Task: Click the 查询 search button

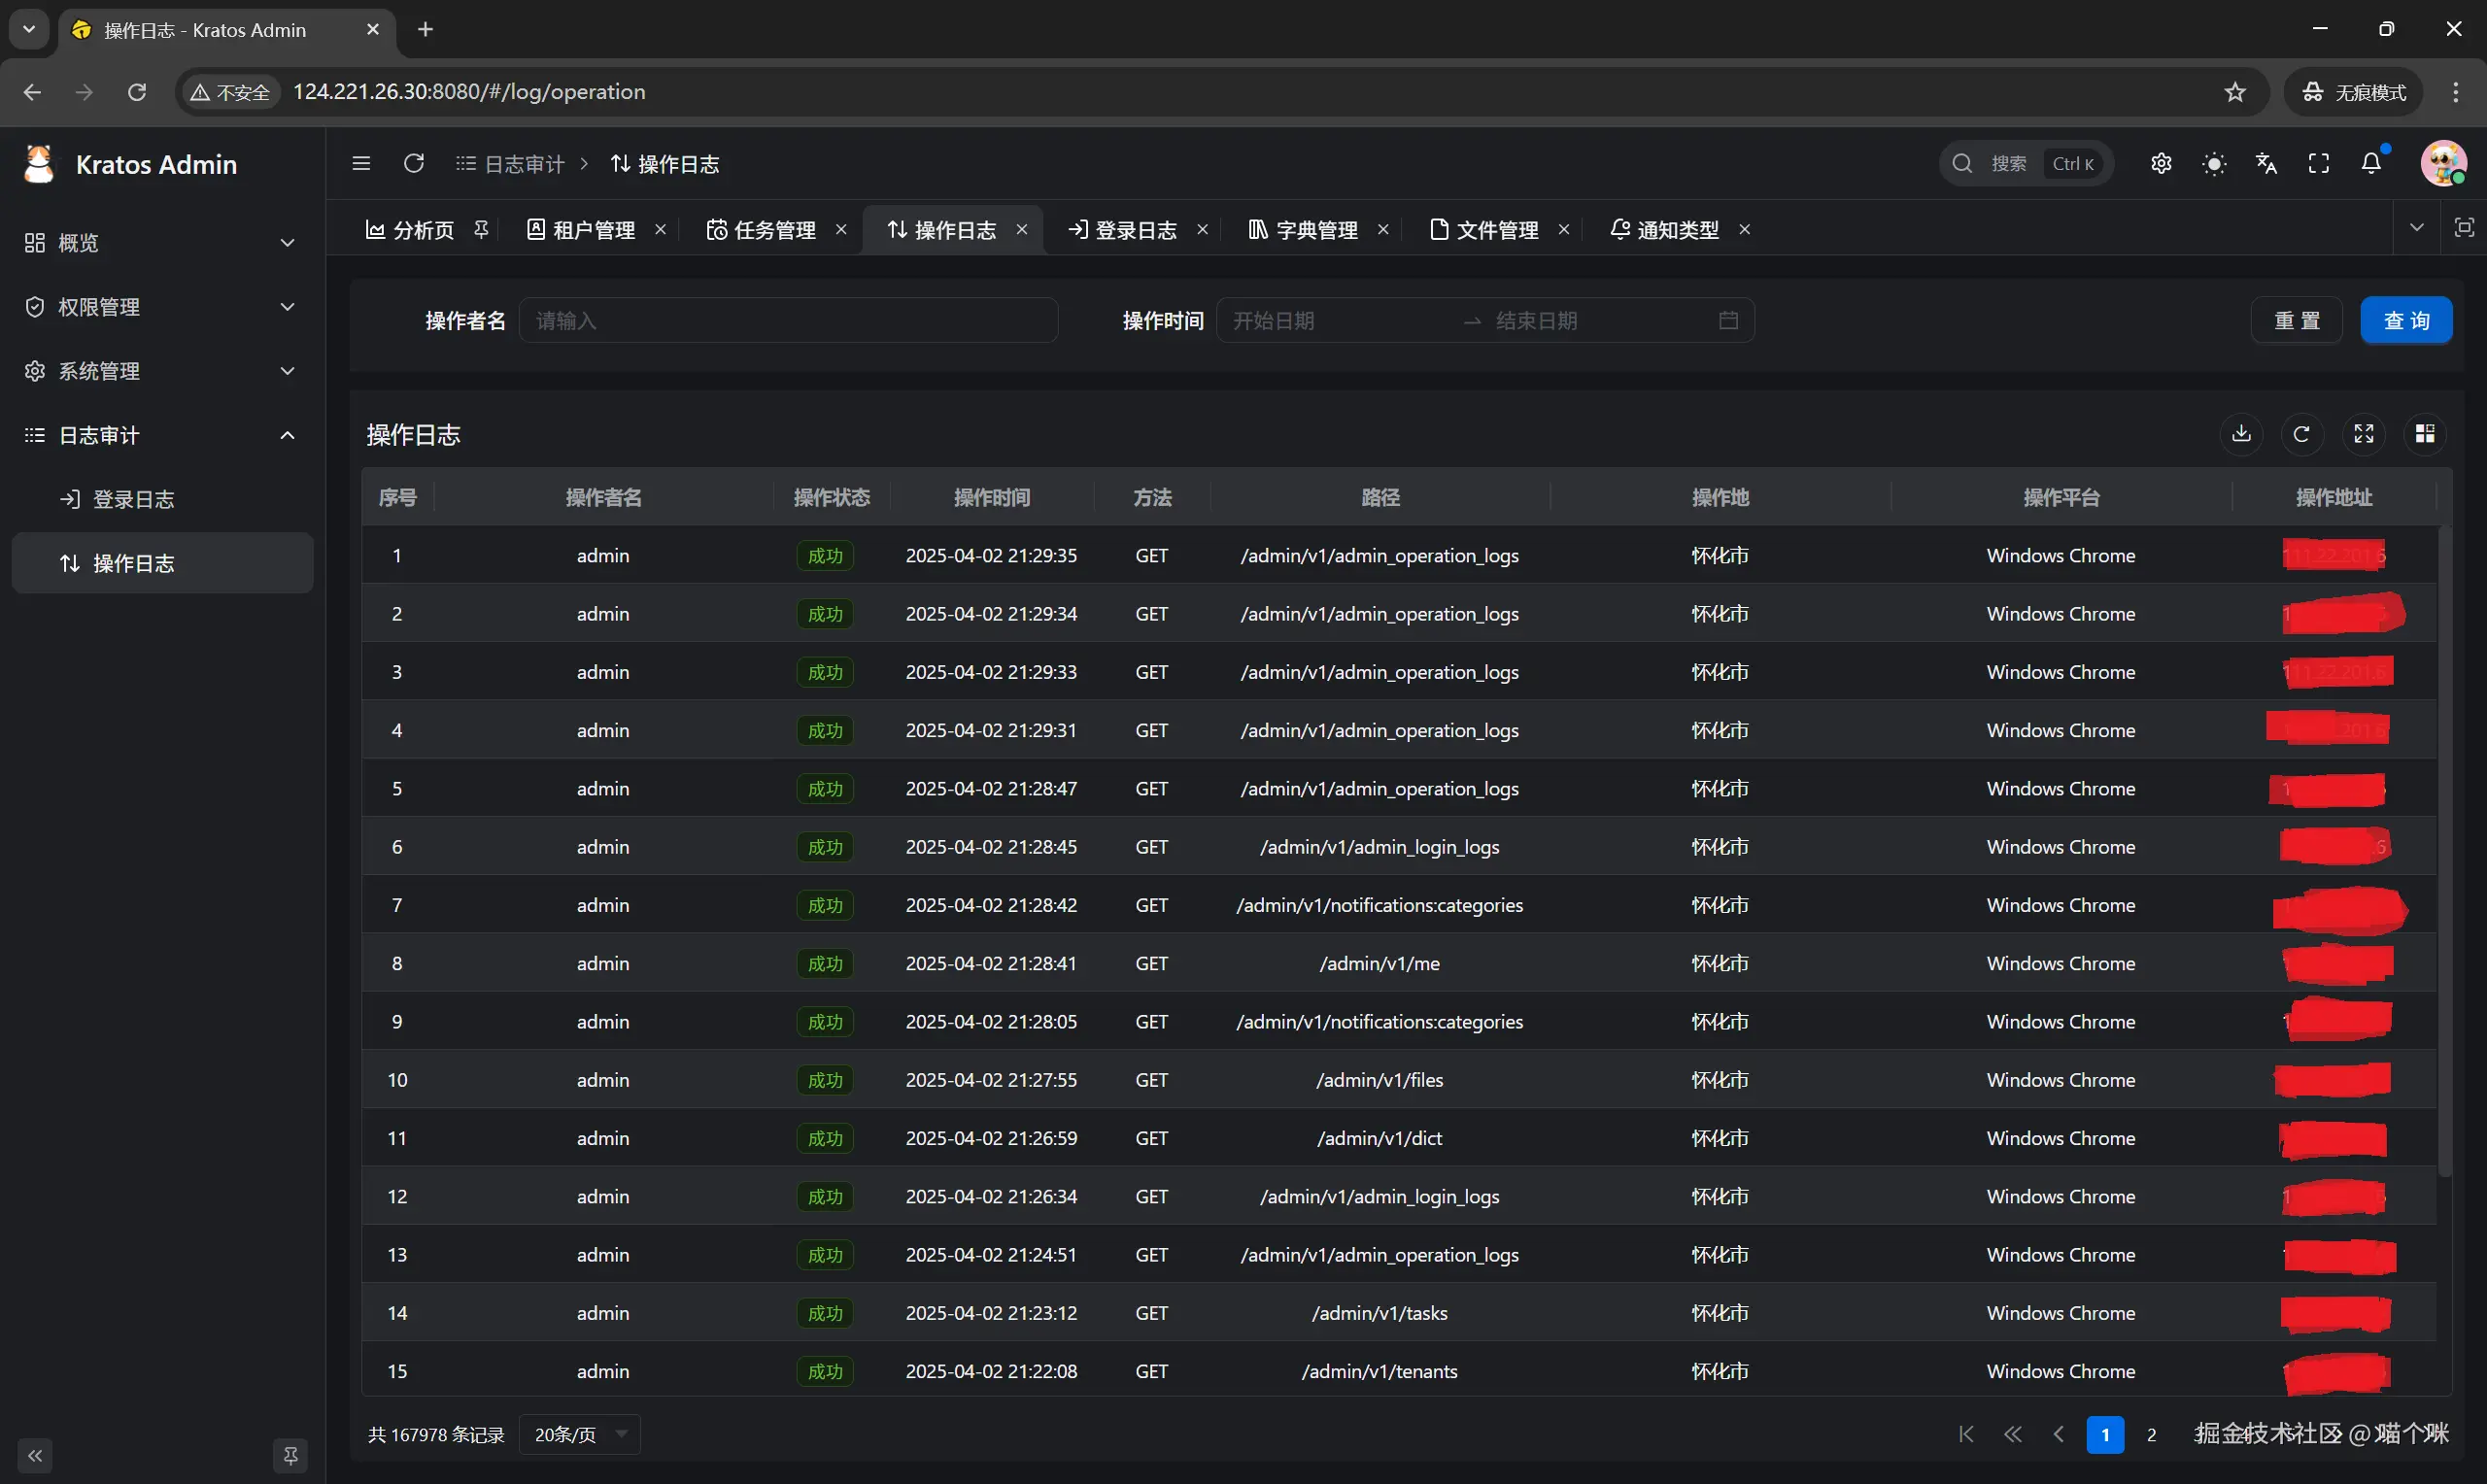Action: [x=2405, y=320]
